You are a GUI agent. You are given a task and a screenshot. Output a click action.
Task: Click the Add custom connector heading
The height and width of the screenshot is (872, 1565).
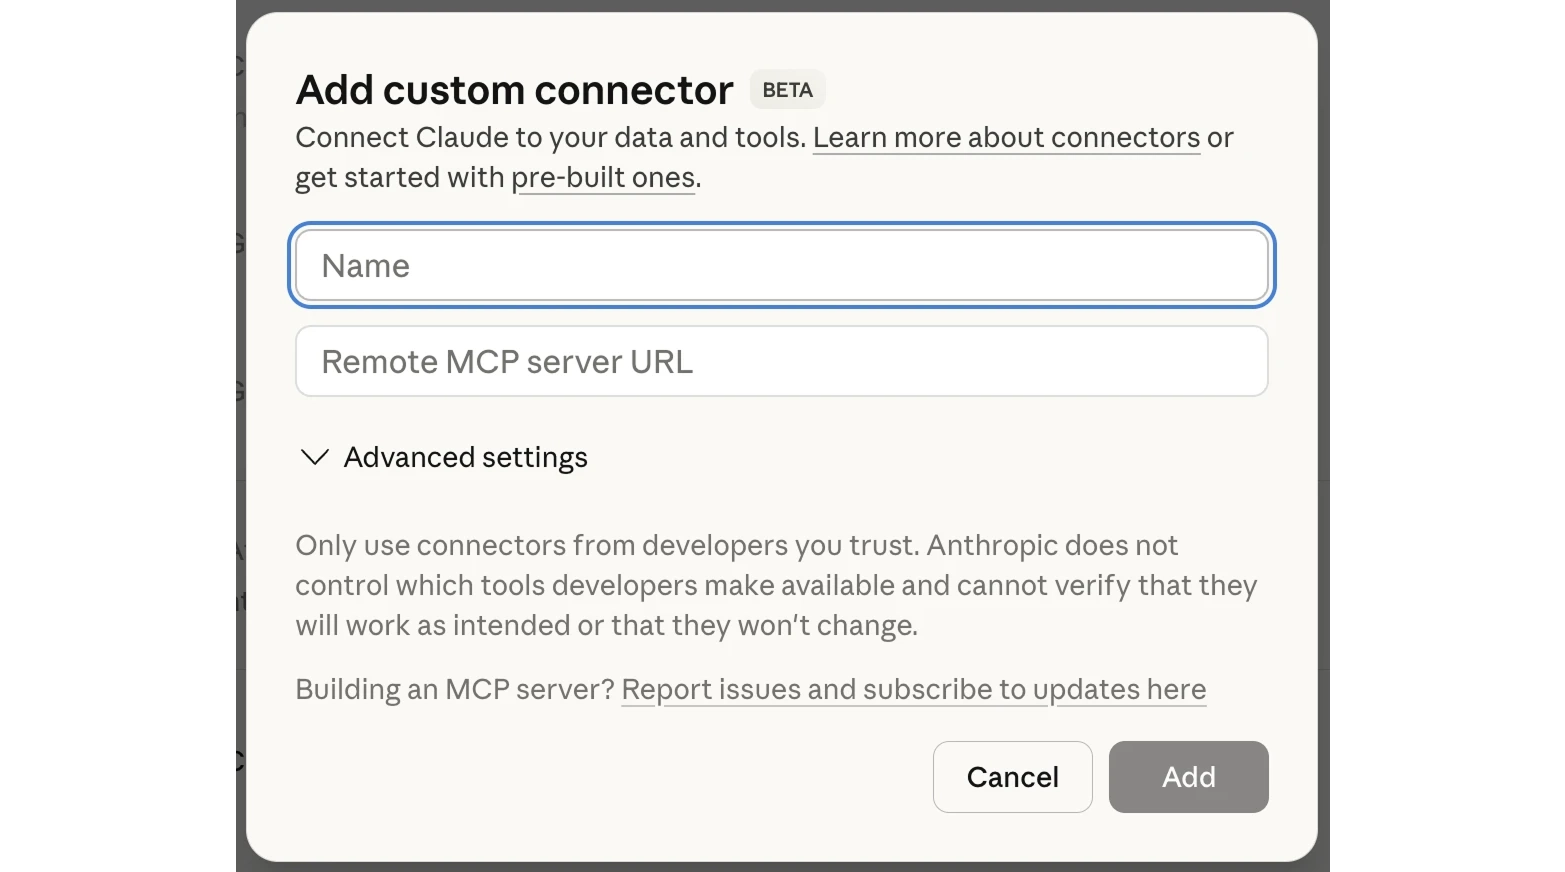[x=512, y=89]
